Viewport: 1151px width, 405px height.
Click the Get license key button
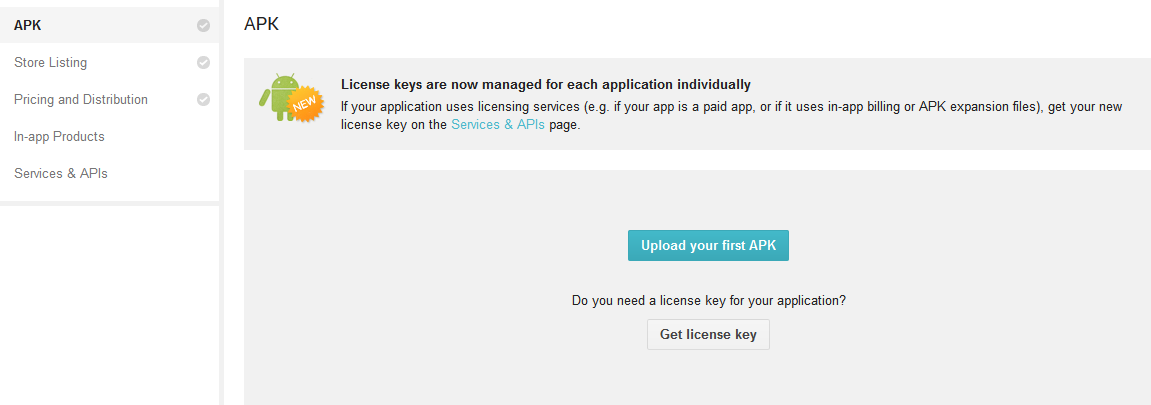(x=708, y=335)
